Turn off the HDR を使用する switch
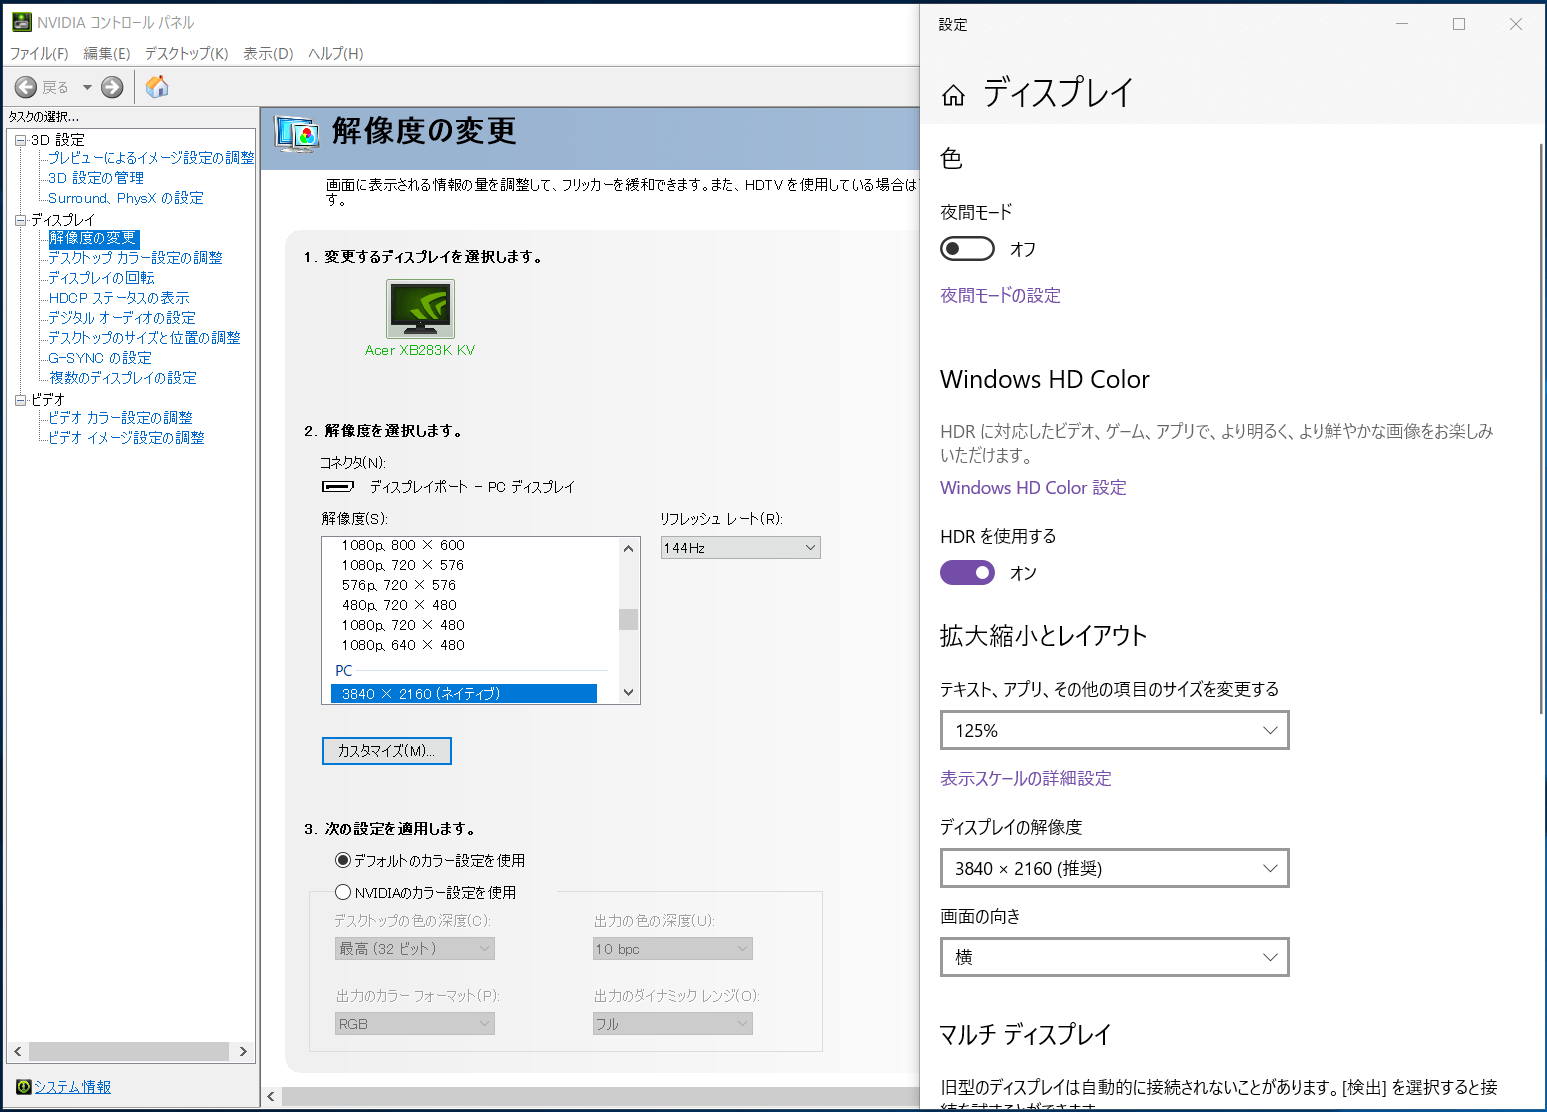This screenshot has height=1112, width=1547. coord(967,573)
